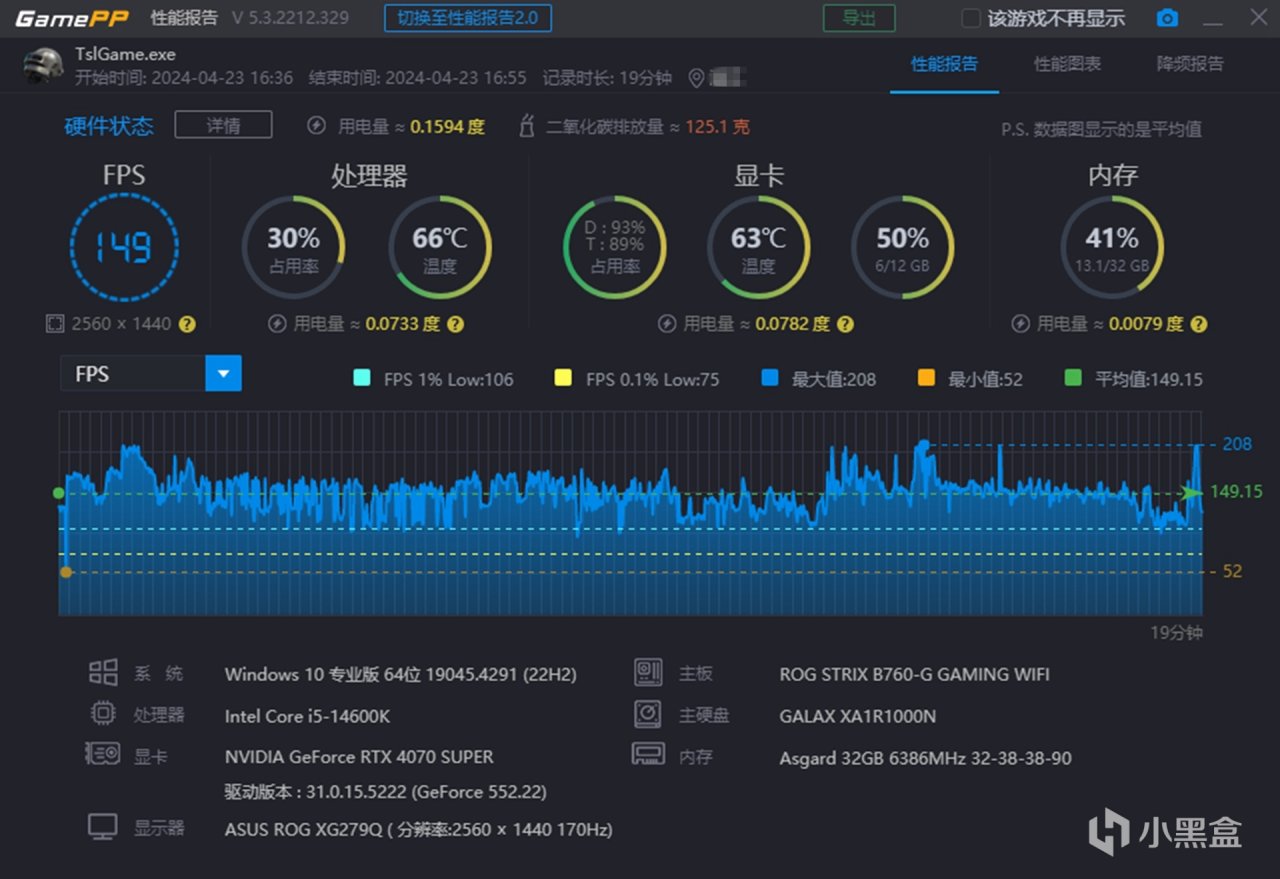The height and width of the screenshot is (879, 1280).
Task: Click the lightning icon under the processor gauges
Action: [x=278, y=324]
